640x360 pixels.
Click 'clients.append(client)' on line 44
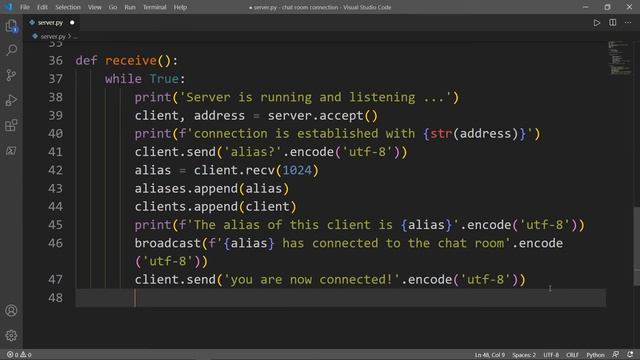(x=216, y=207)
